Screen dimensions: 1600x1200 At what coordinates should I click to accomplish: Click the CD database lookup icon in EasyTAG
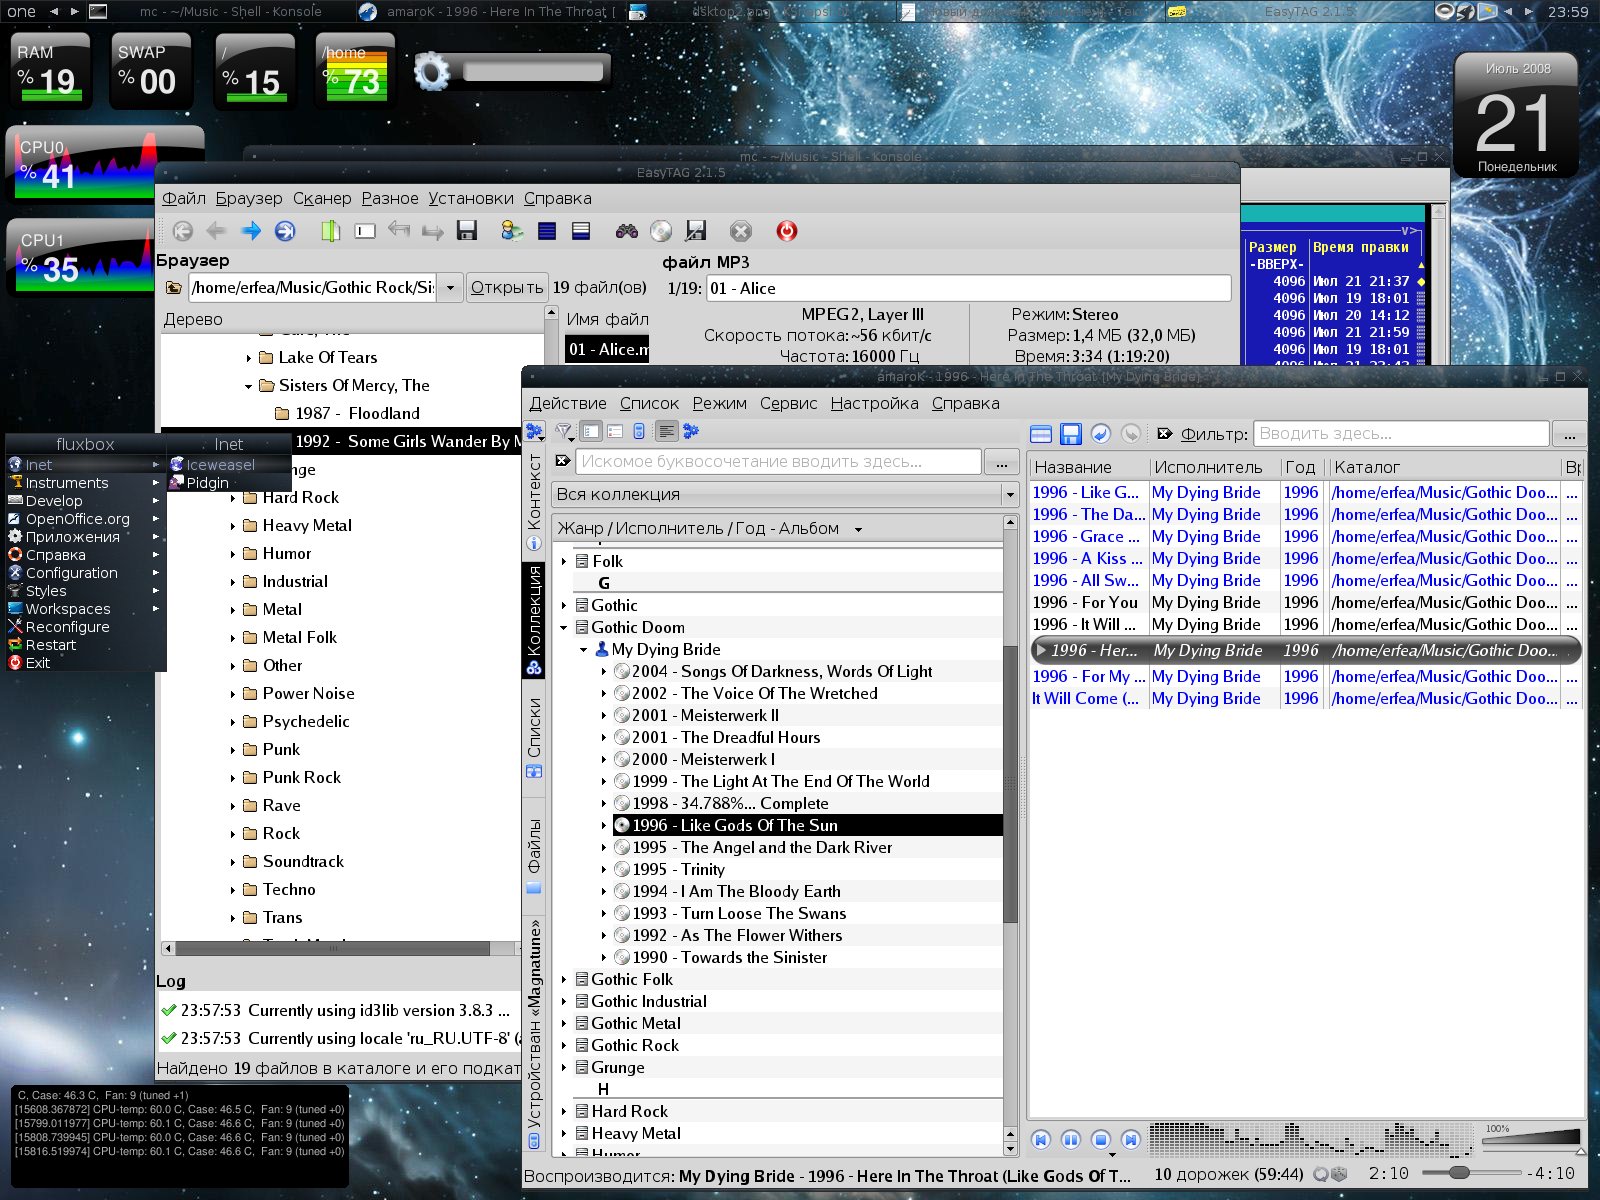[661, 231]
